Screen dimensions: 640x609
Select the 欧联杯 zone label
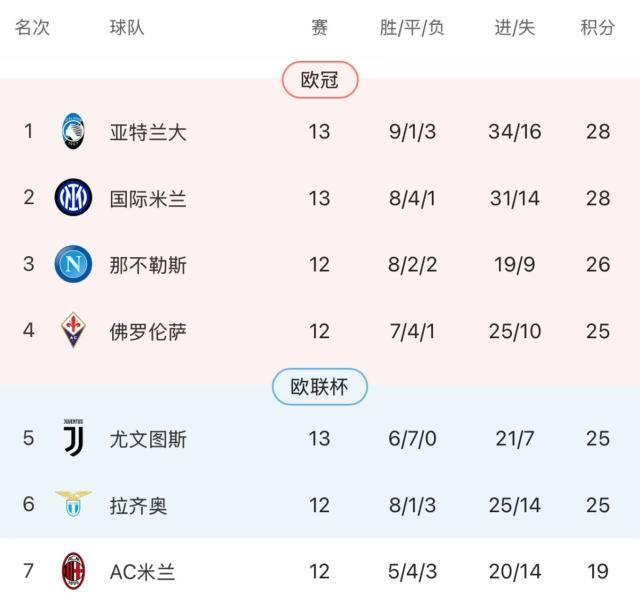320,387
